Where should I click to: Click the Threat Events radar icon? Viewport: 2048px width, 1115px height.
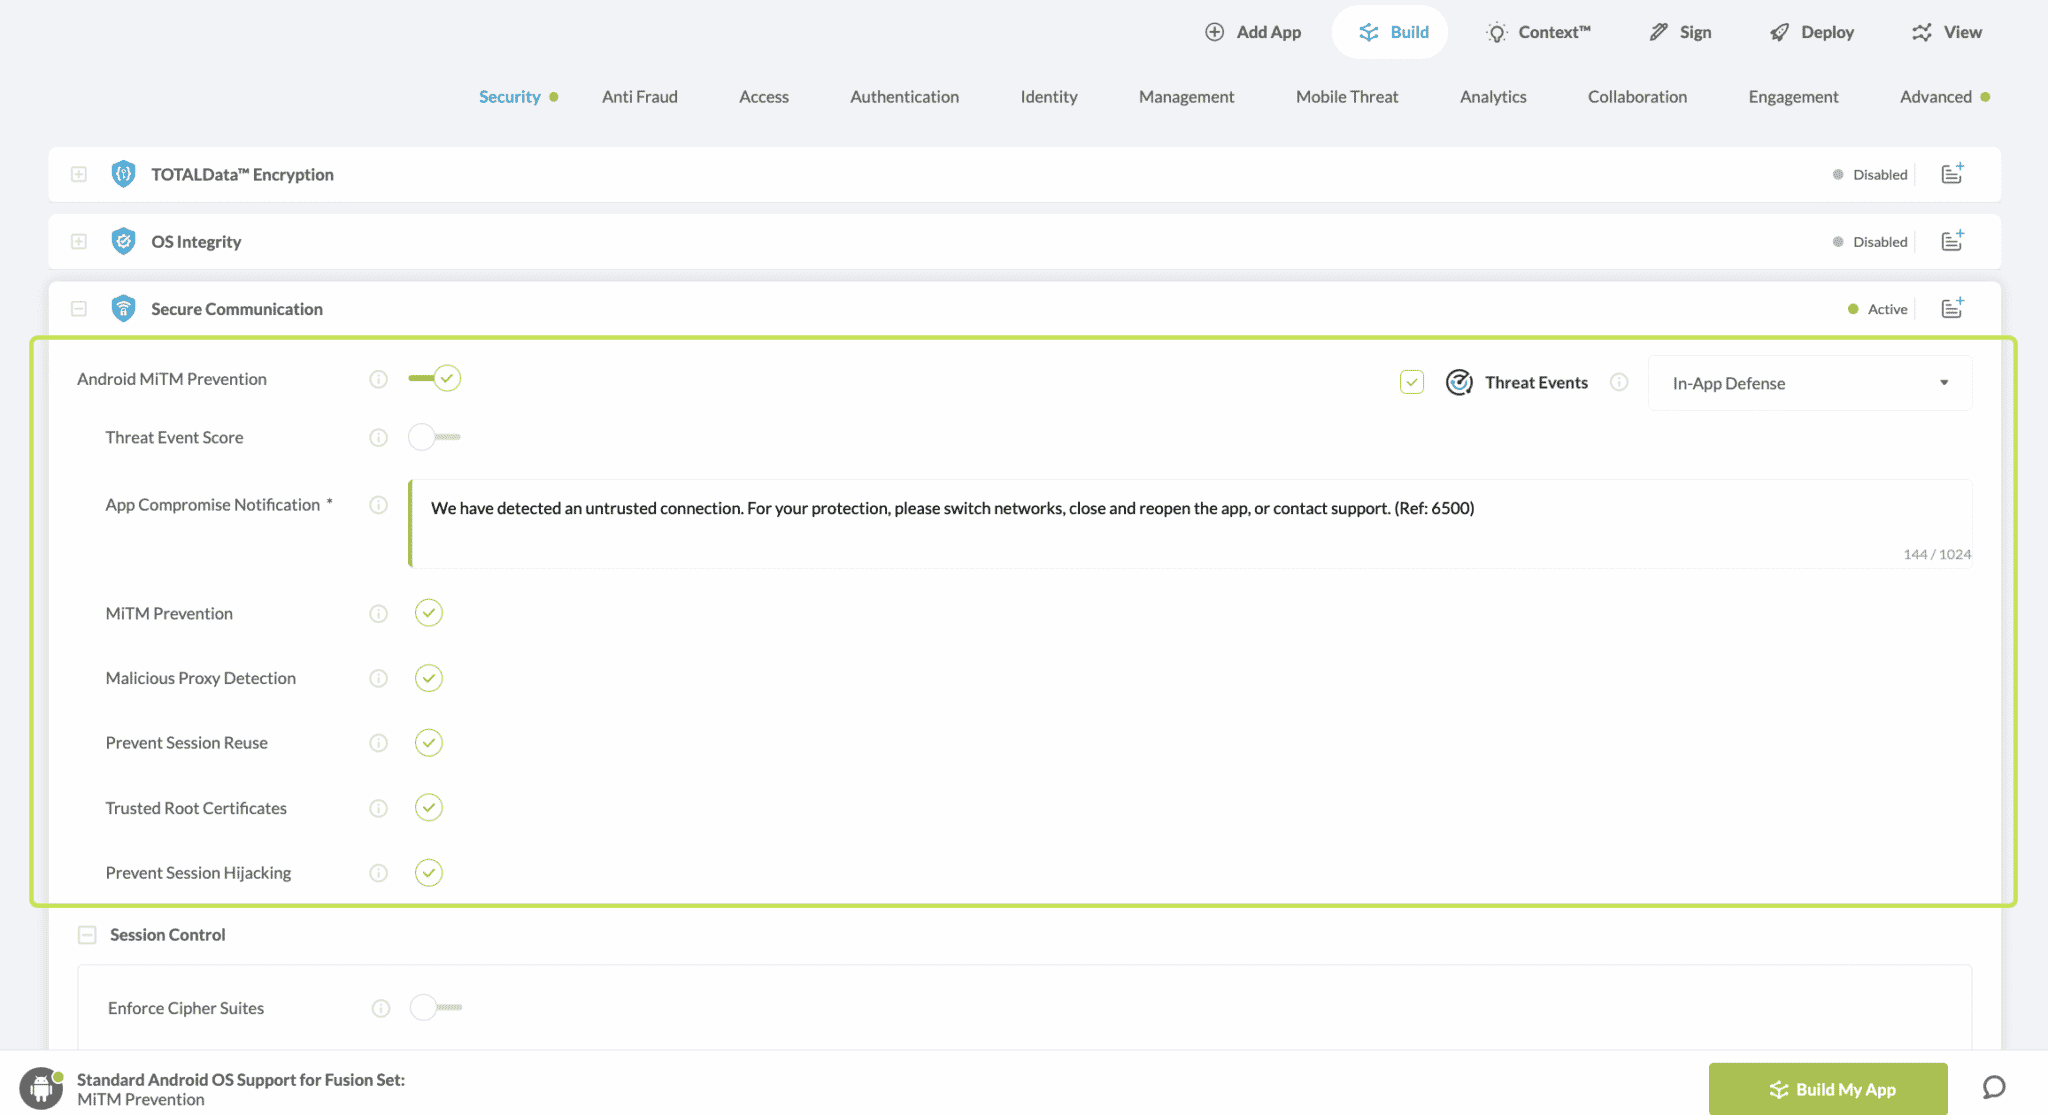pos(1459,382)
